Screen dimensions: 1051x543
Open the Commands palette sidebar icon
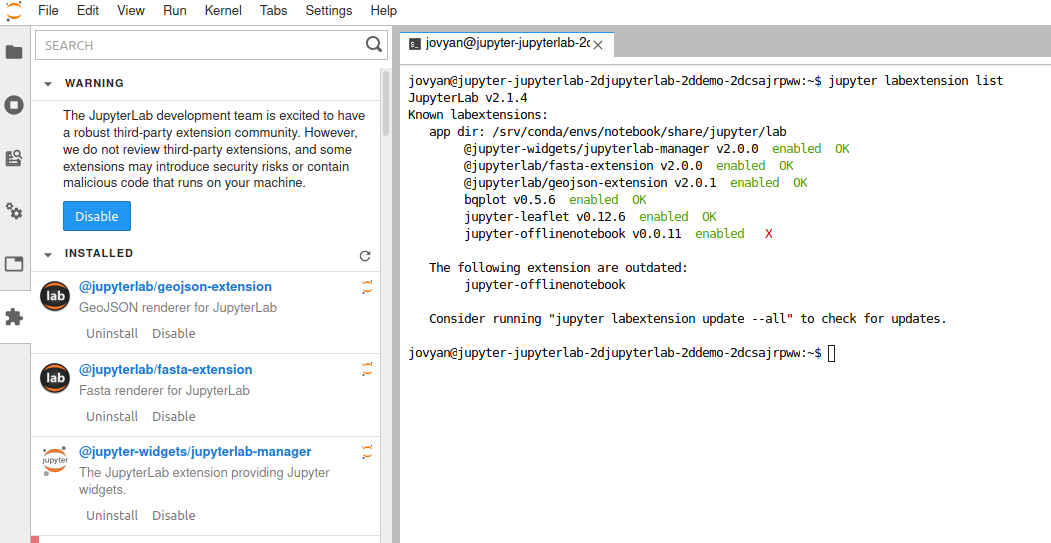(14, 158)
